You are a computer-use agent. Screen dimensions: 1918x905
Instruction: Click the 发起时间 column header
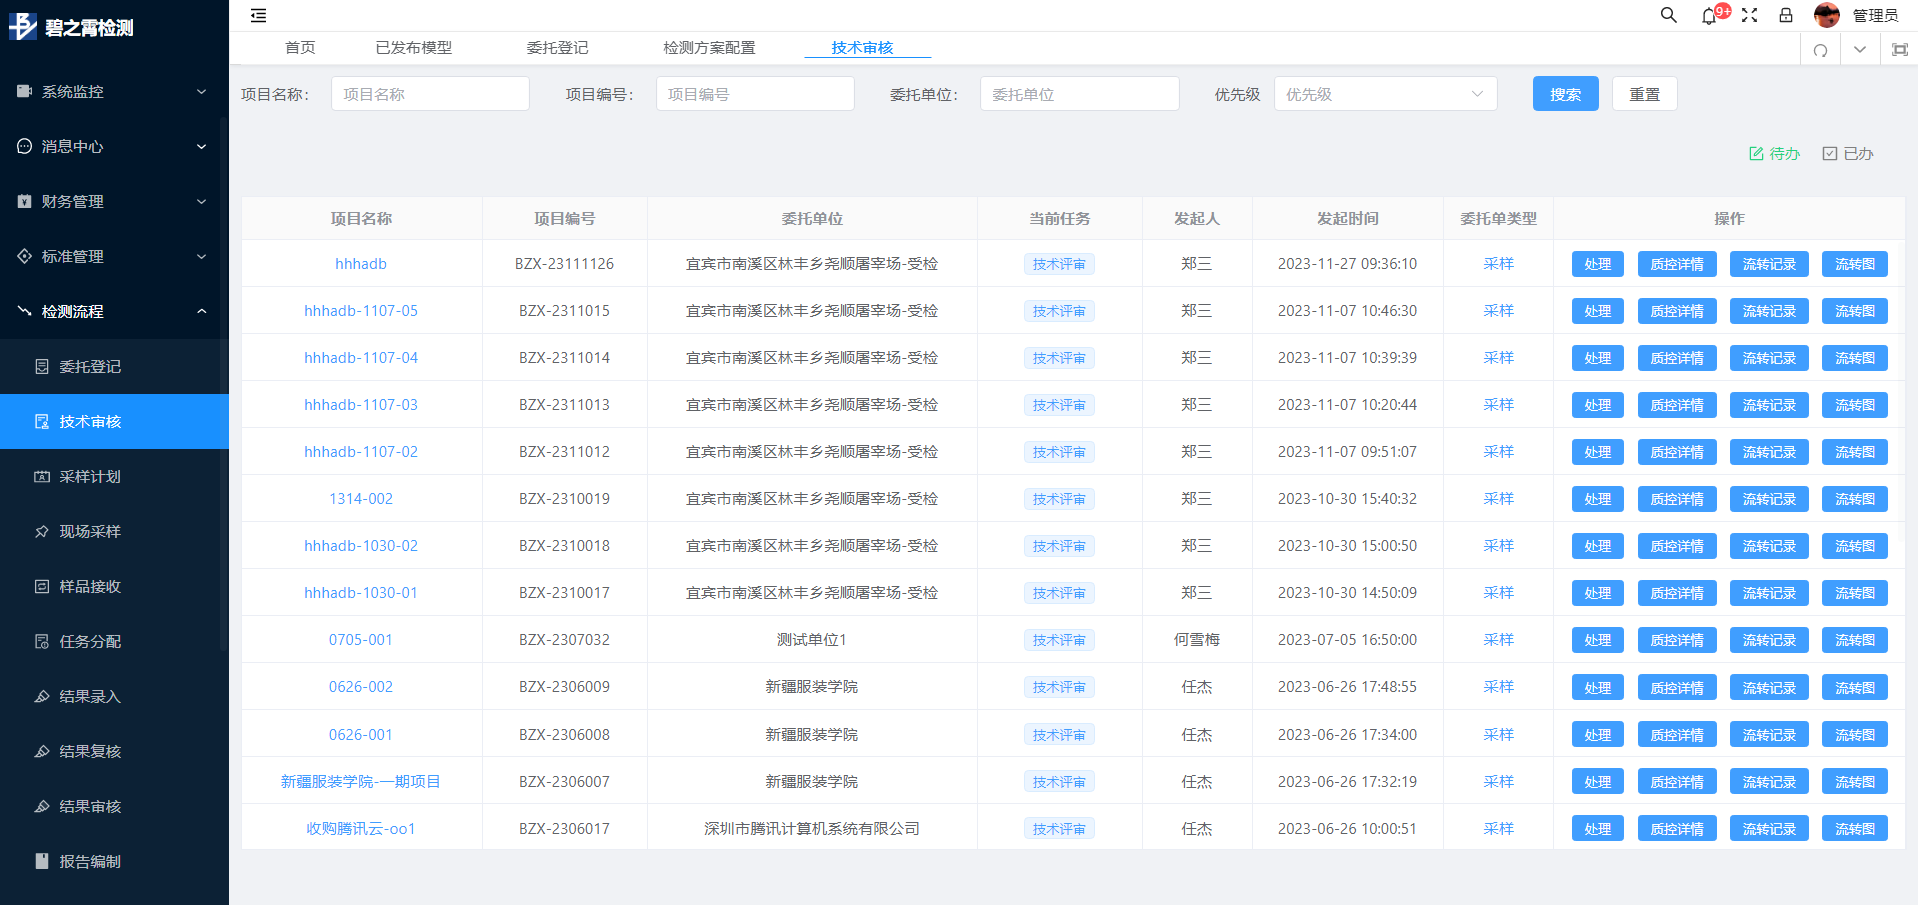click(1347, 218)
